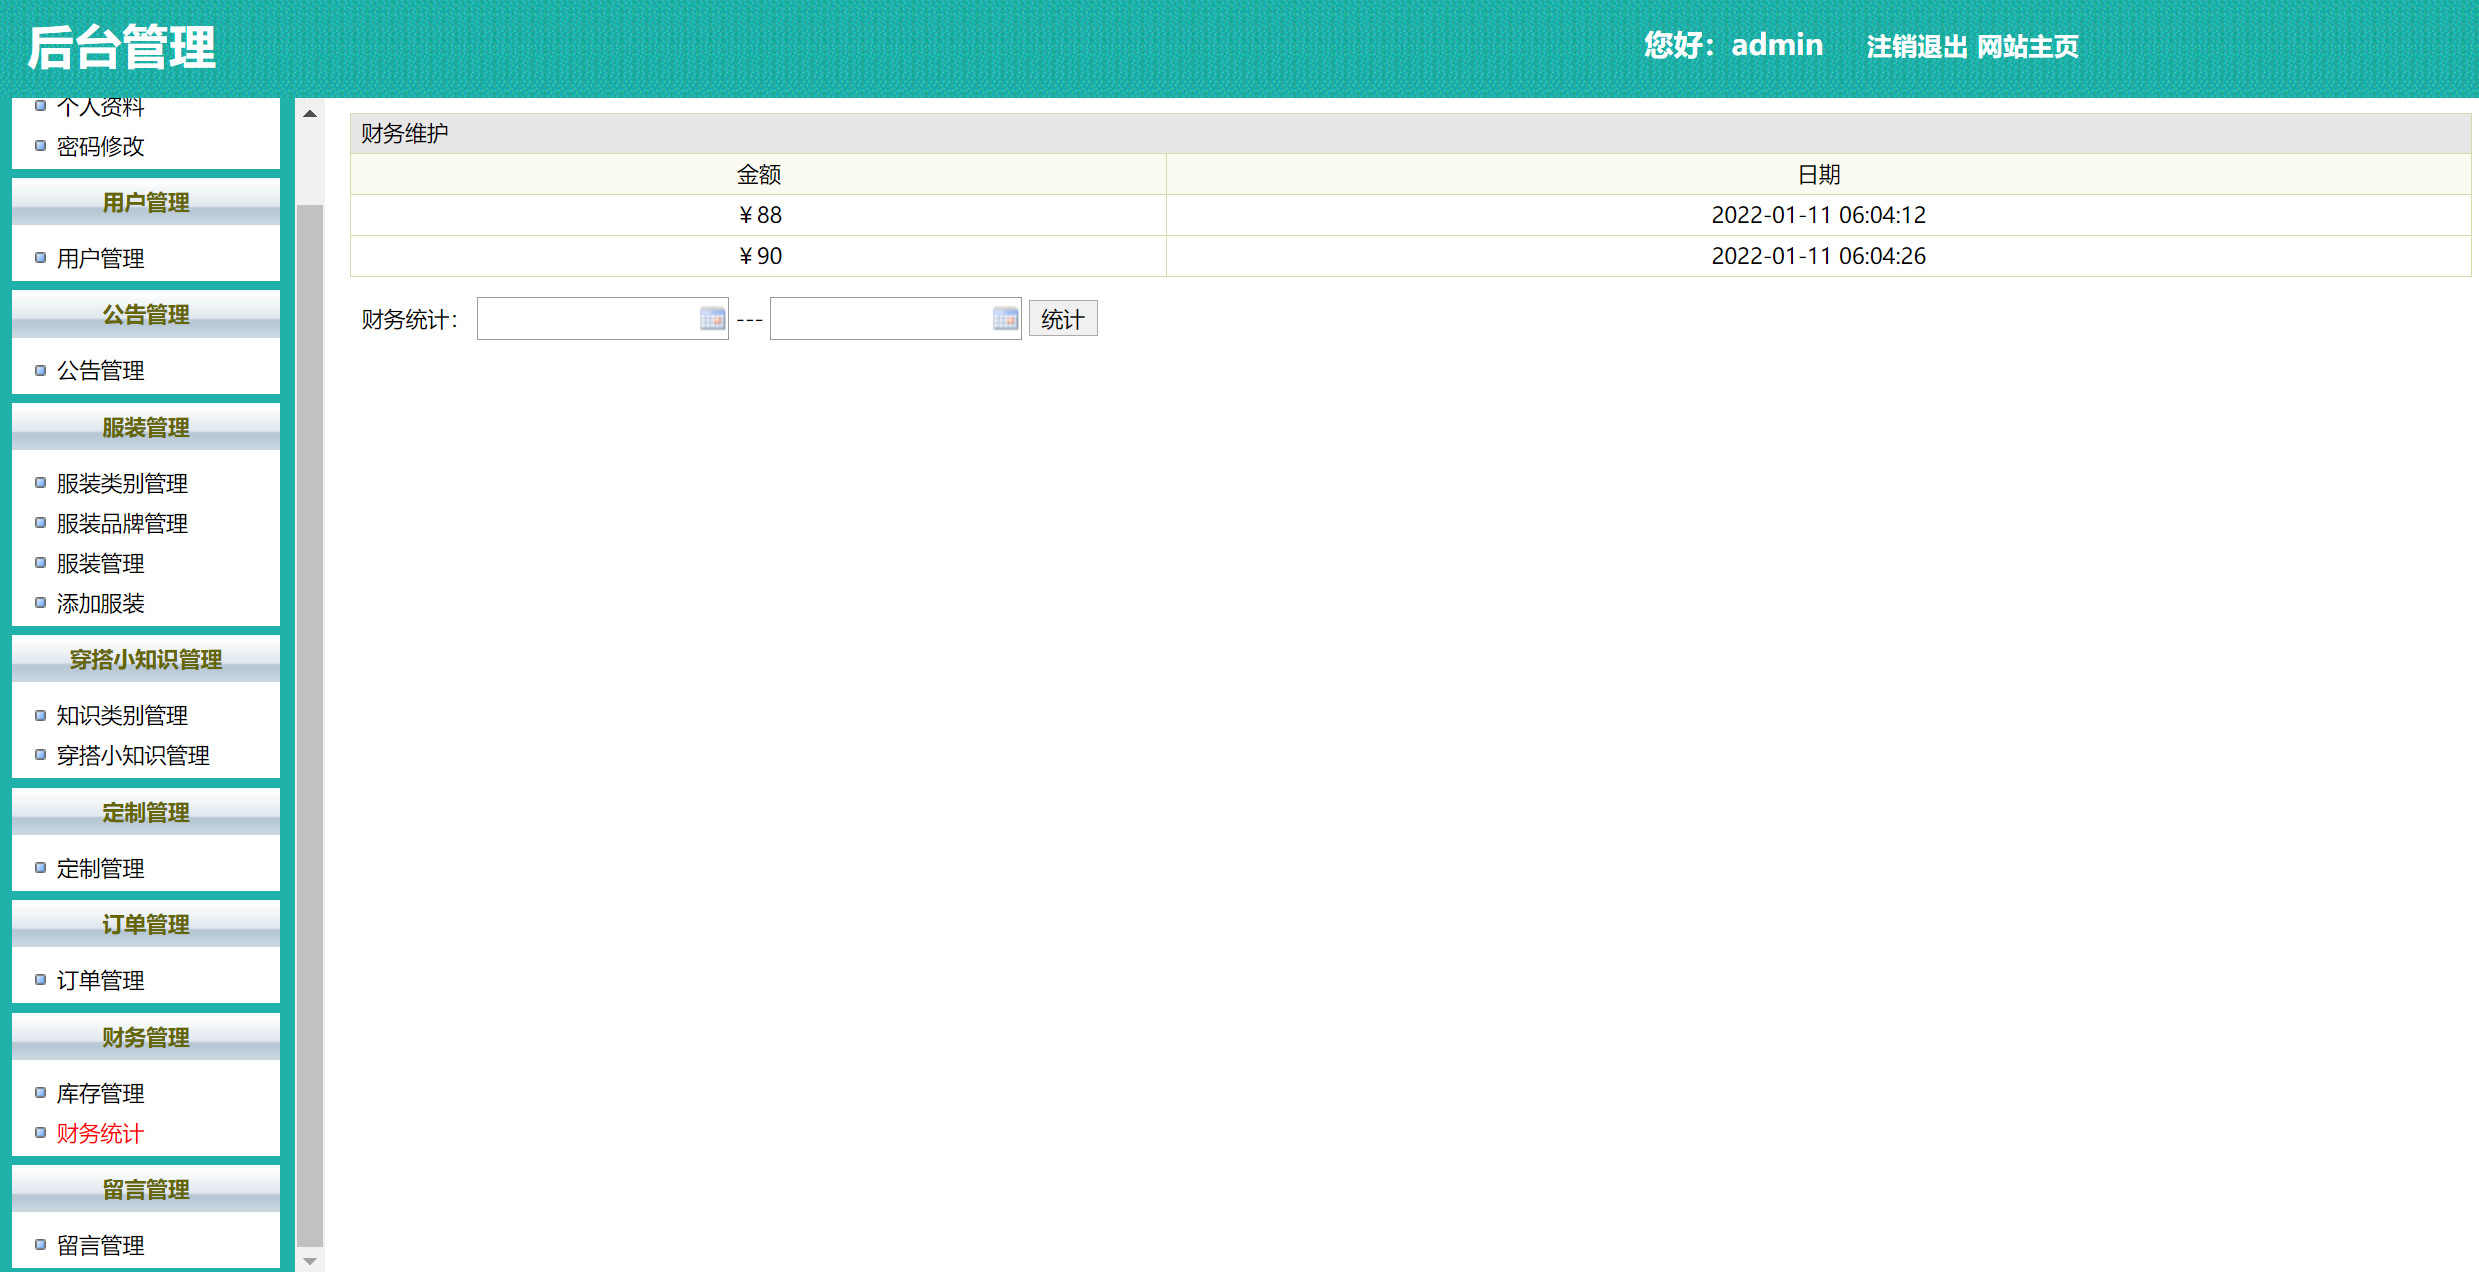Viewport: 2479px width, 1272px height.
Task: Open 密码修改 sidebar item
Action: coord(100,146)
